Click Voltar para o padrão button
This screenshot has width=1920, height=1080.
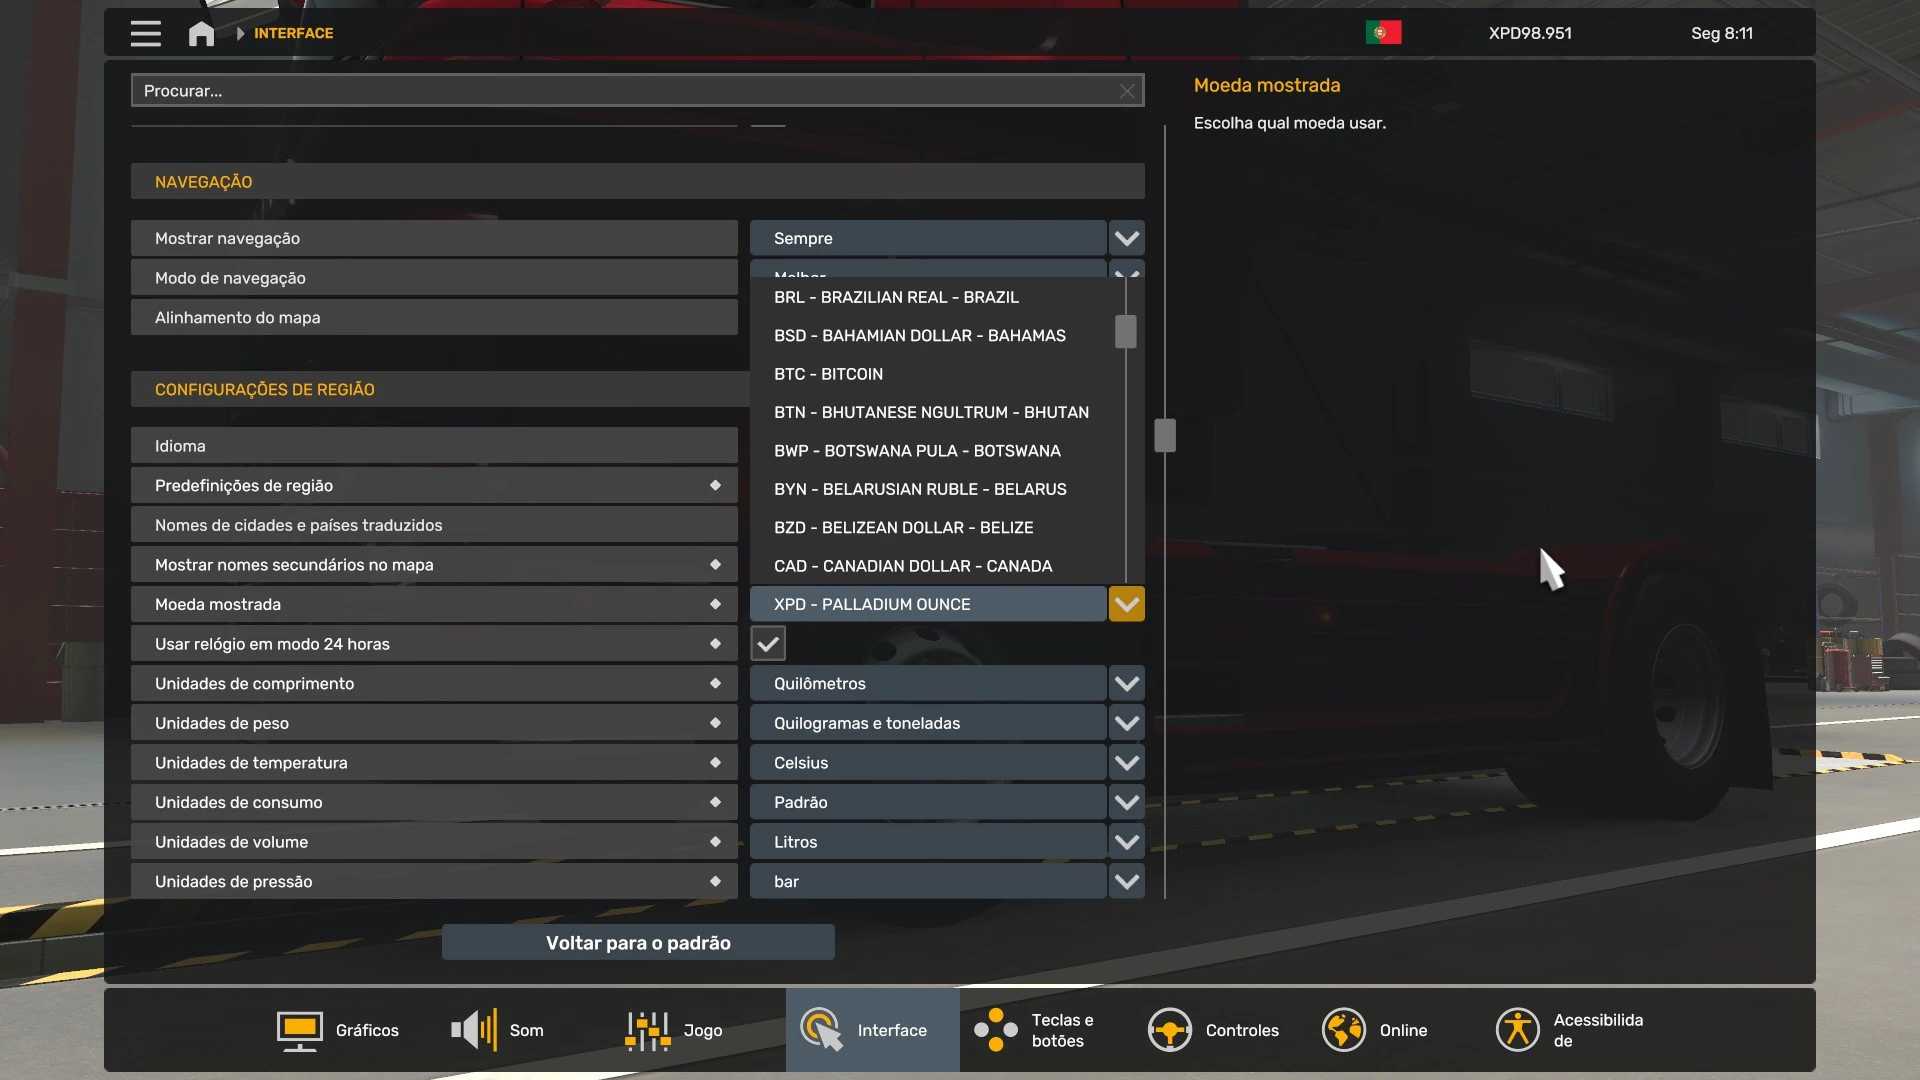pyautogui.click(x=638, y=943)
